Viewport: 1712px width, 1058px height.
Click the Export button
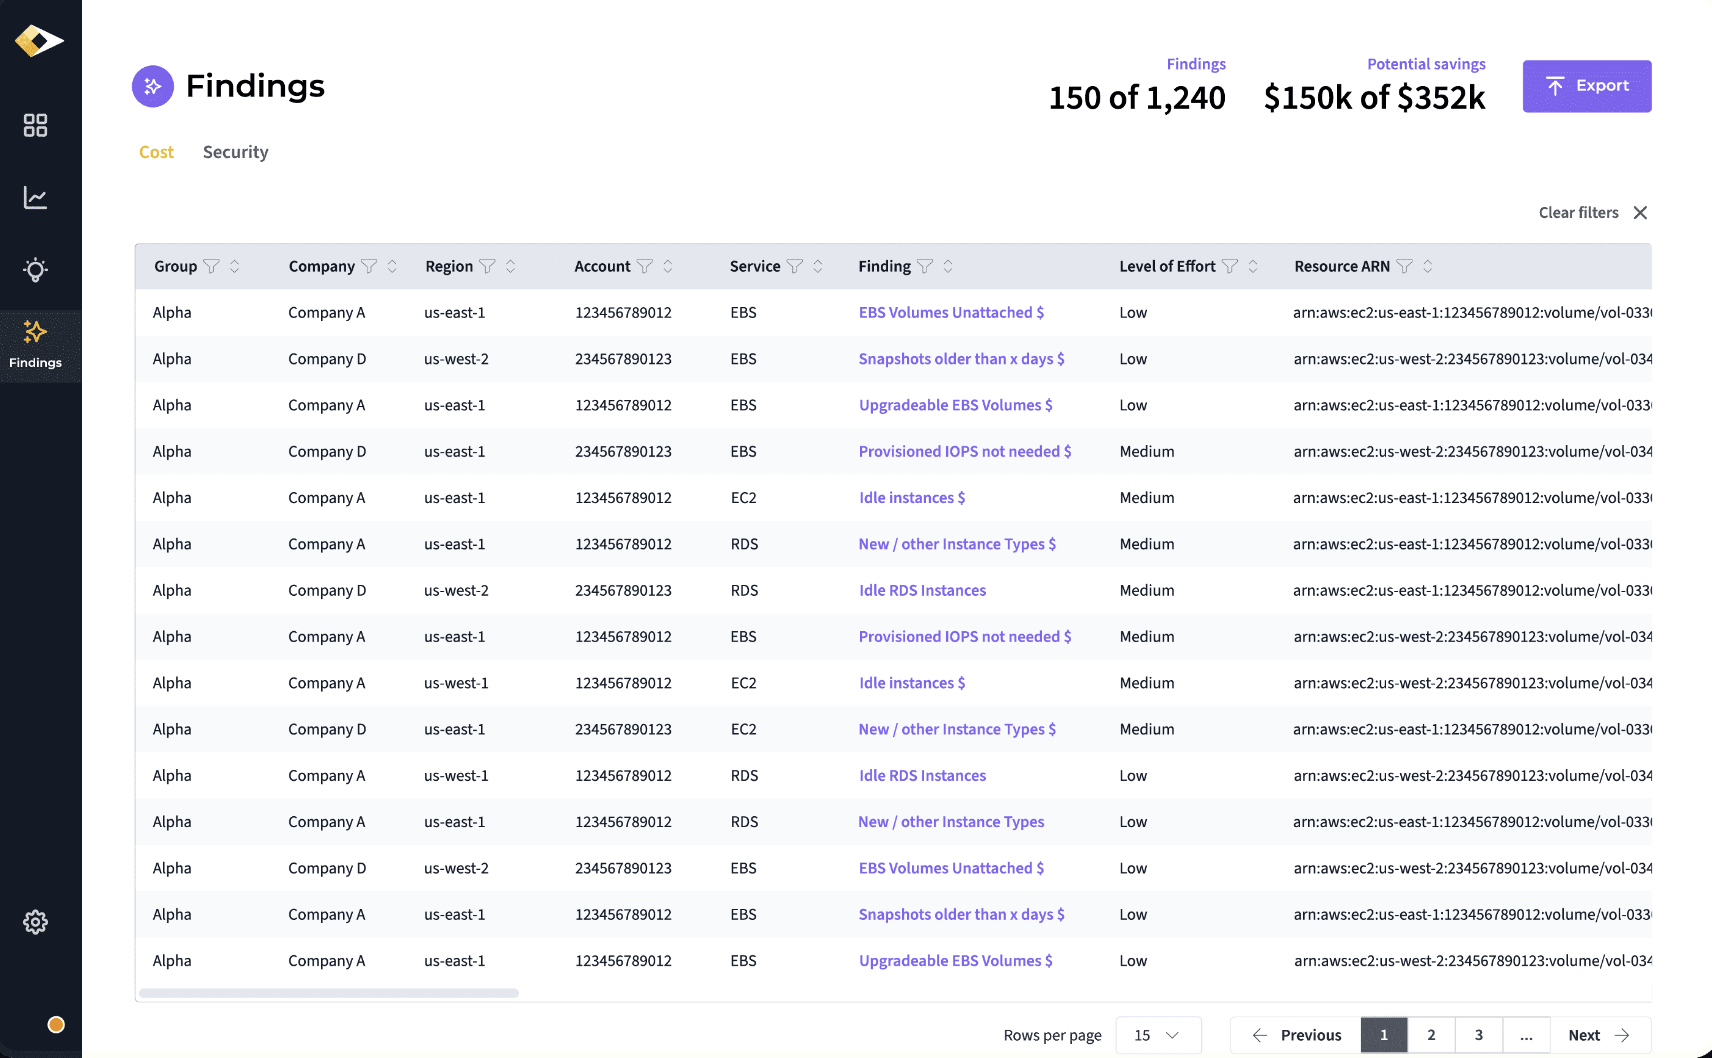click(1587, 86)
